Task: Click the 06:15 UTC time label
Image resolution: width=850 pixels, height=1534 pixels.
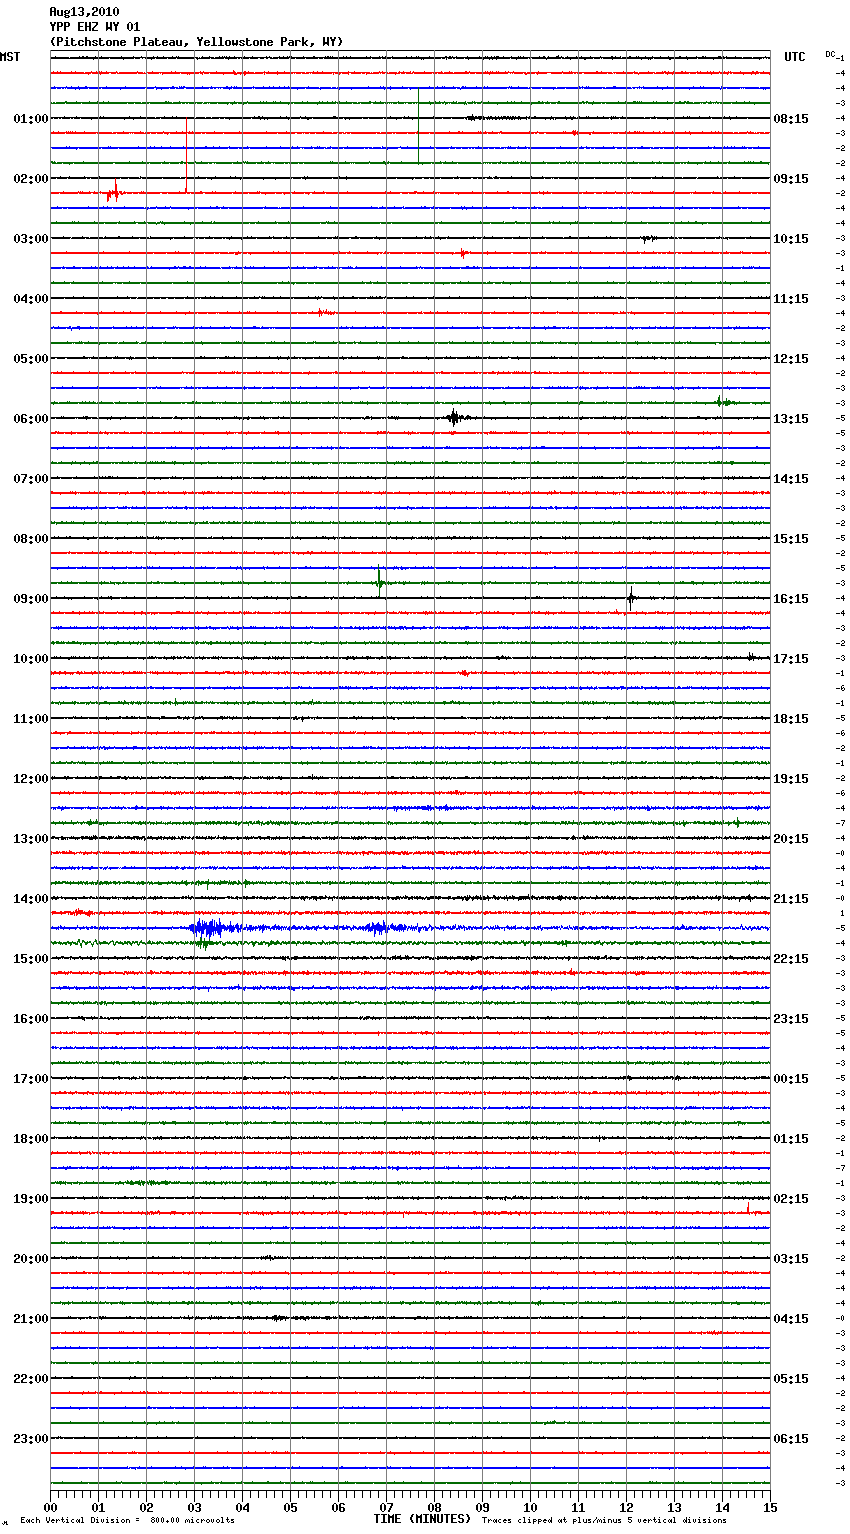Action: point(791,1439)
